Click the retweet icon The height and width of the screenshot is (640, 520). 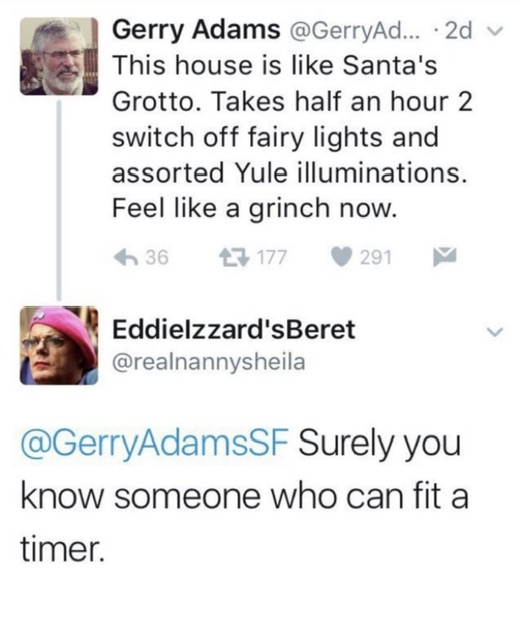(x=234, y=257)
